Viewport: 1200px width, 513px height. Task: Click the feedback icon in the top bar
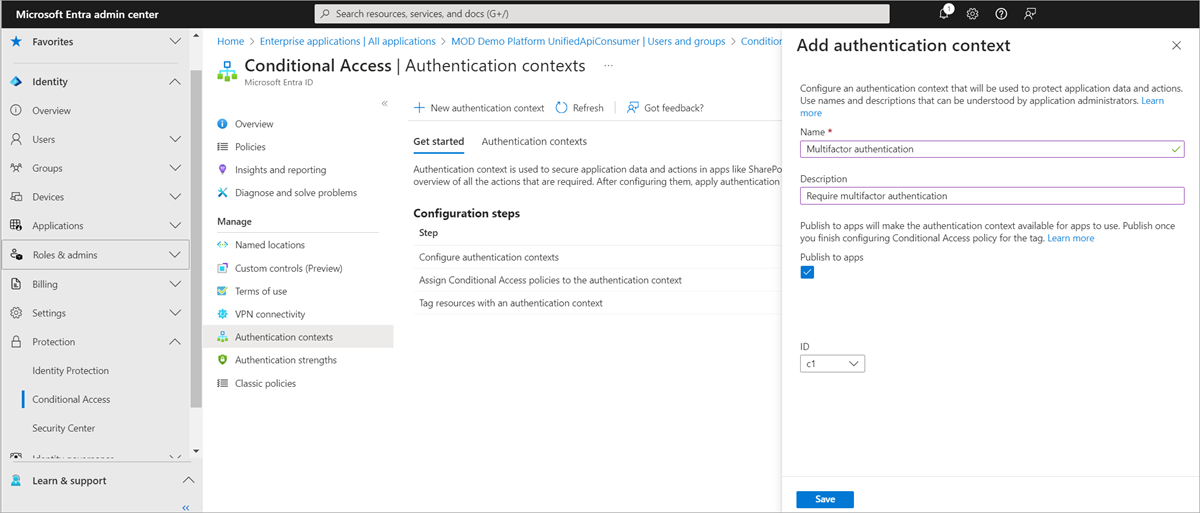point(1030,14)
